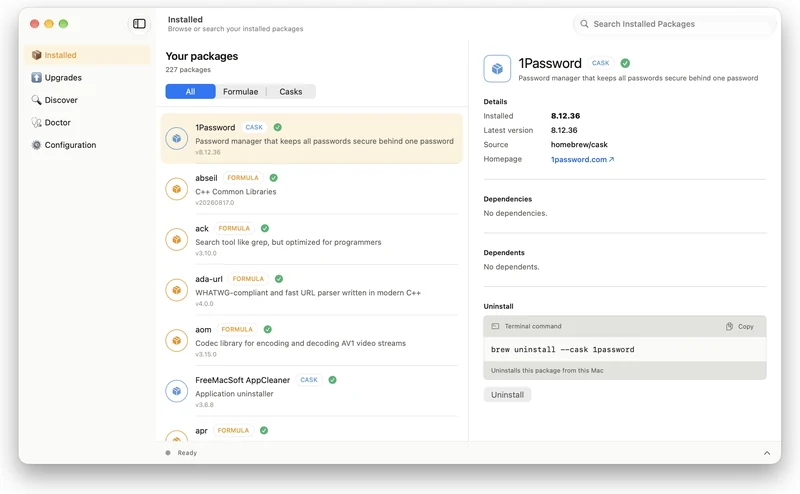Click the CASK badge in details header
Viewport: 800px width, 494px height.
pyautogui.click(x=601, y=63)
